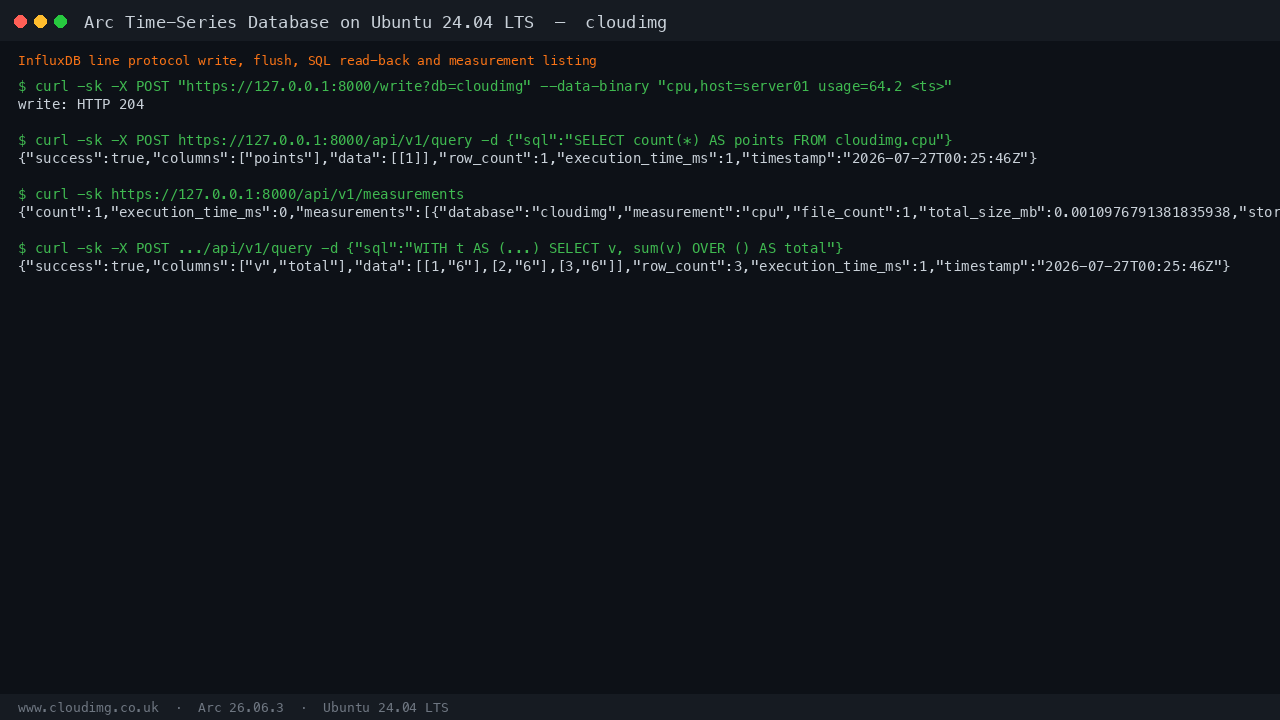Click Ubuntu 24.04 LTS in the footer

386,707
